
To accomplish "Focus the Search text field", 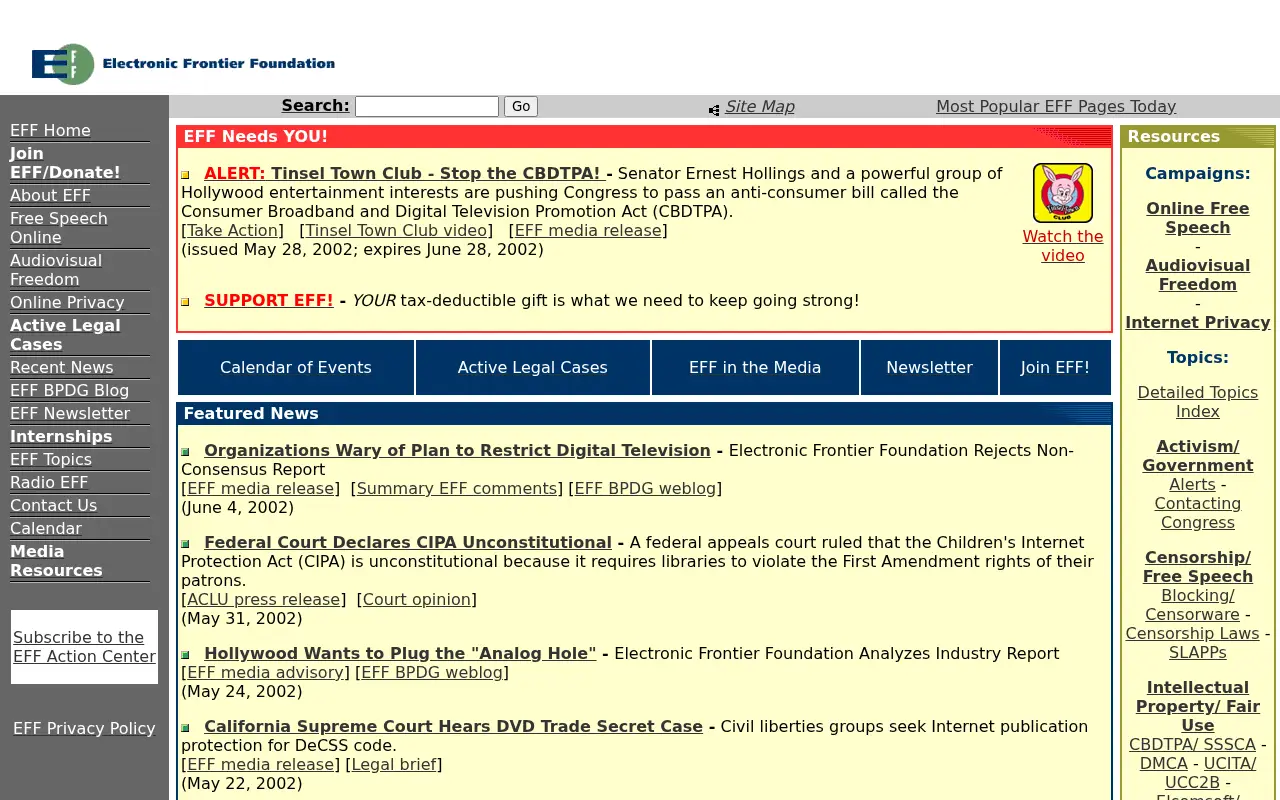I will coord(427,107).
